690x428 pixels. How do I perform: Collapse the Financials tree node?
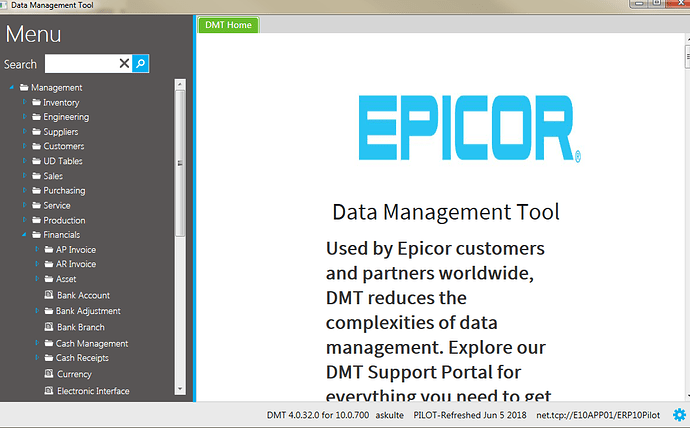pyautogui.click(x=24, y=234)
